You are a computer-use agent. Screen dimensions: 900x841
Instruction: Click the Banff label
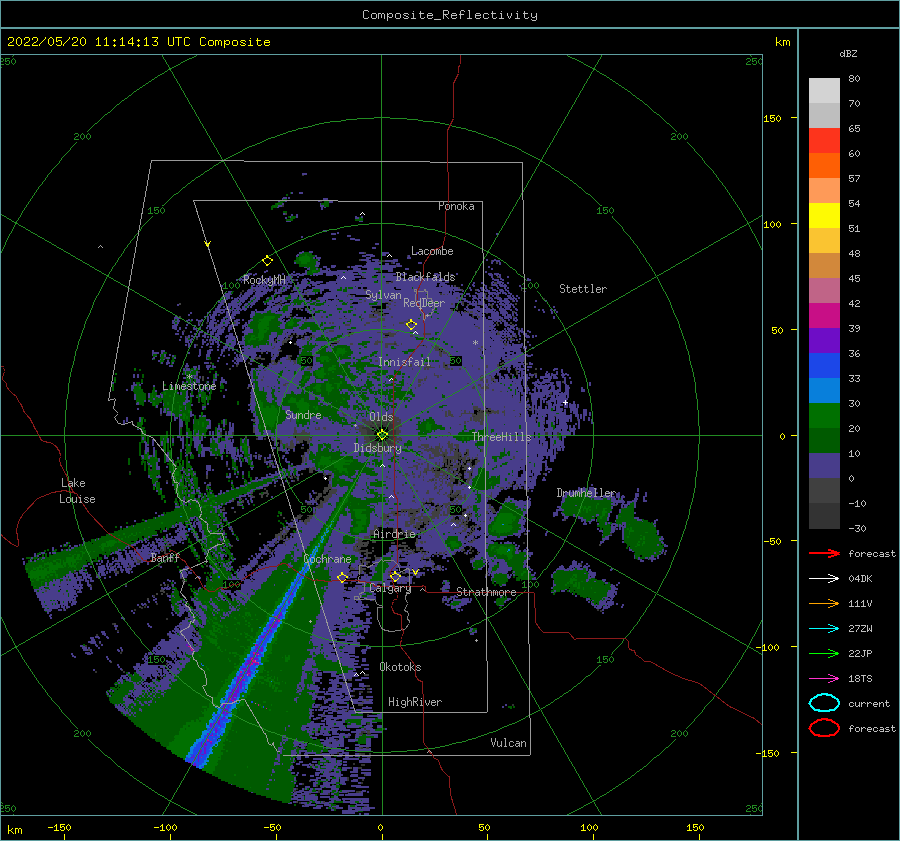165,557
